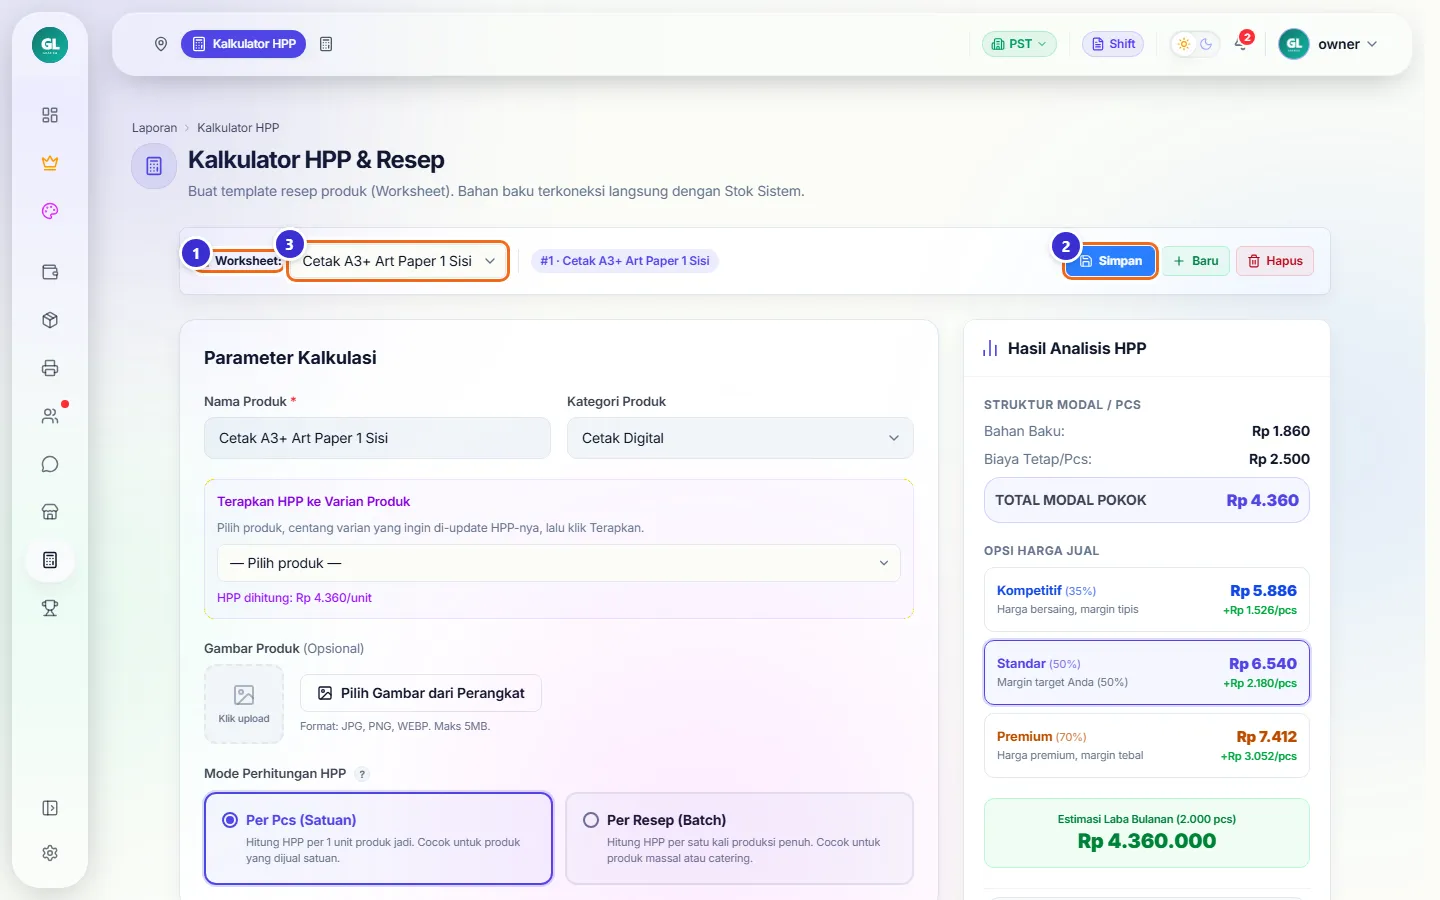
Task: Open the dashboard grid icon in sidebar
Action: point(50,115)
